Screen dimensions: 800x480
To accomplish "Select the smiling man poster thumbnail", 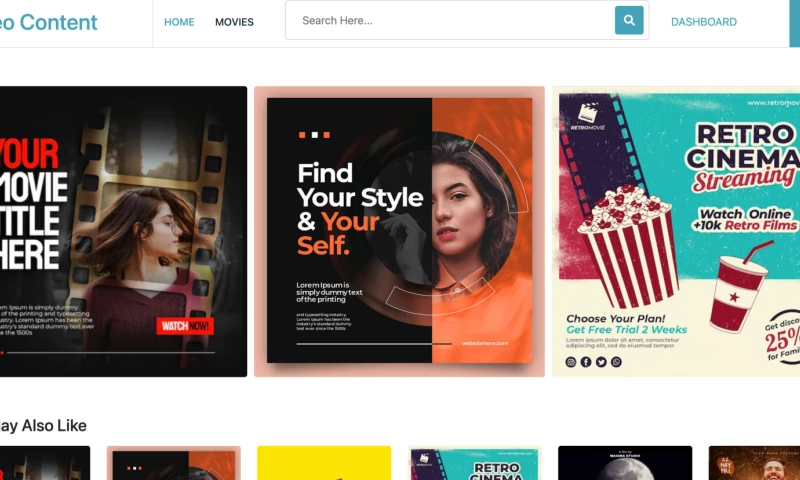I will point(754,463).
